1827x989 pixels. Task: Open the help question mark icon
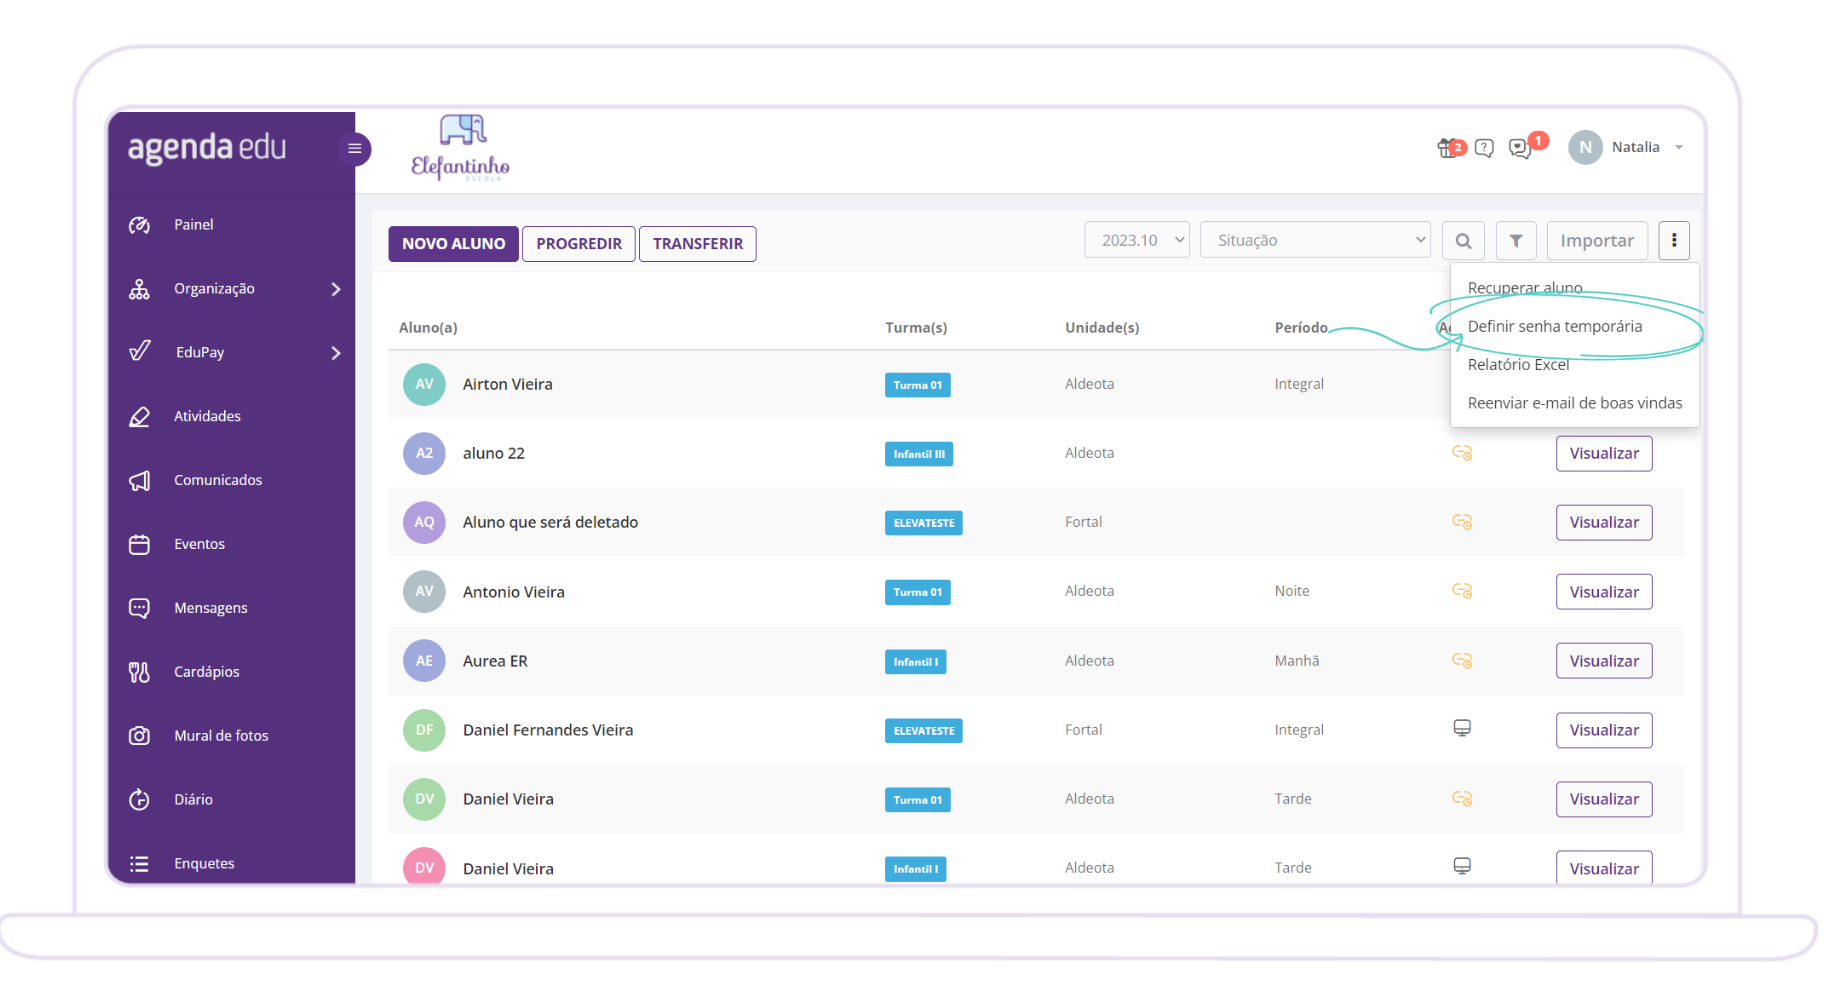click(1485, 148)
